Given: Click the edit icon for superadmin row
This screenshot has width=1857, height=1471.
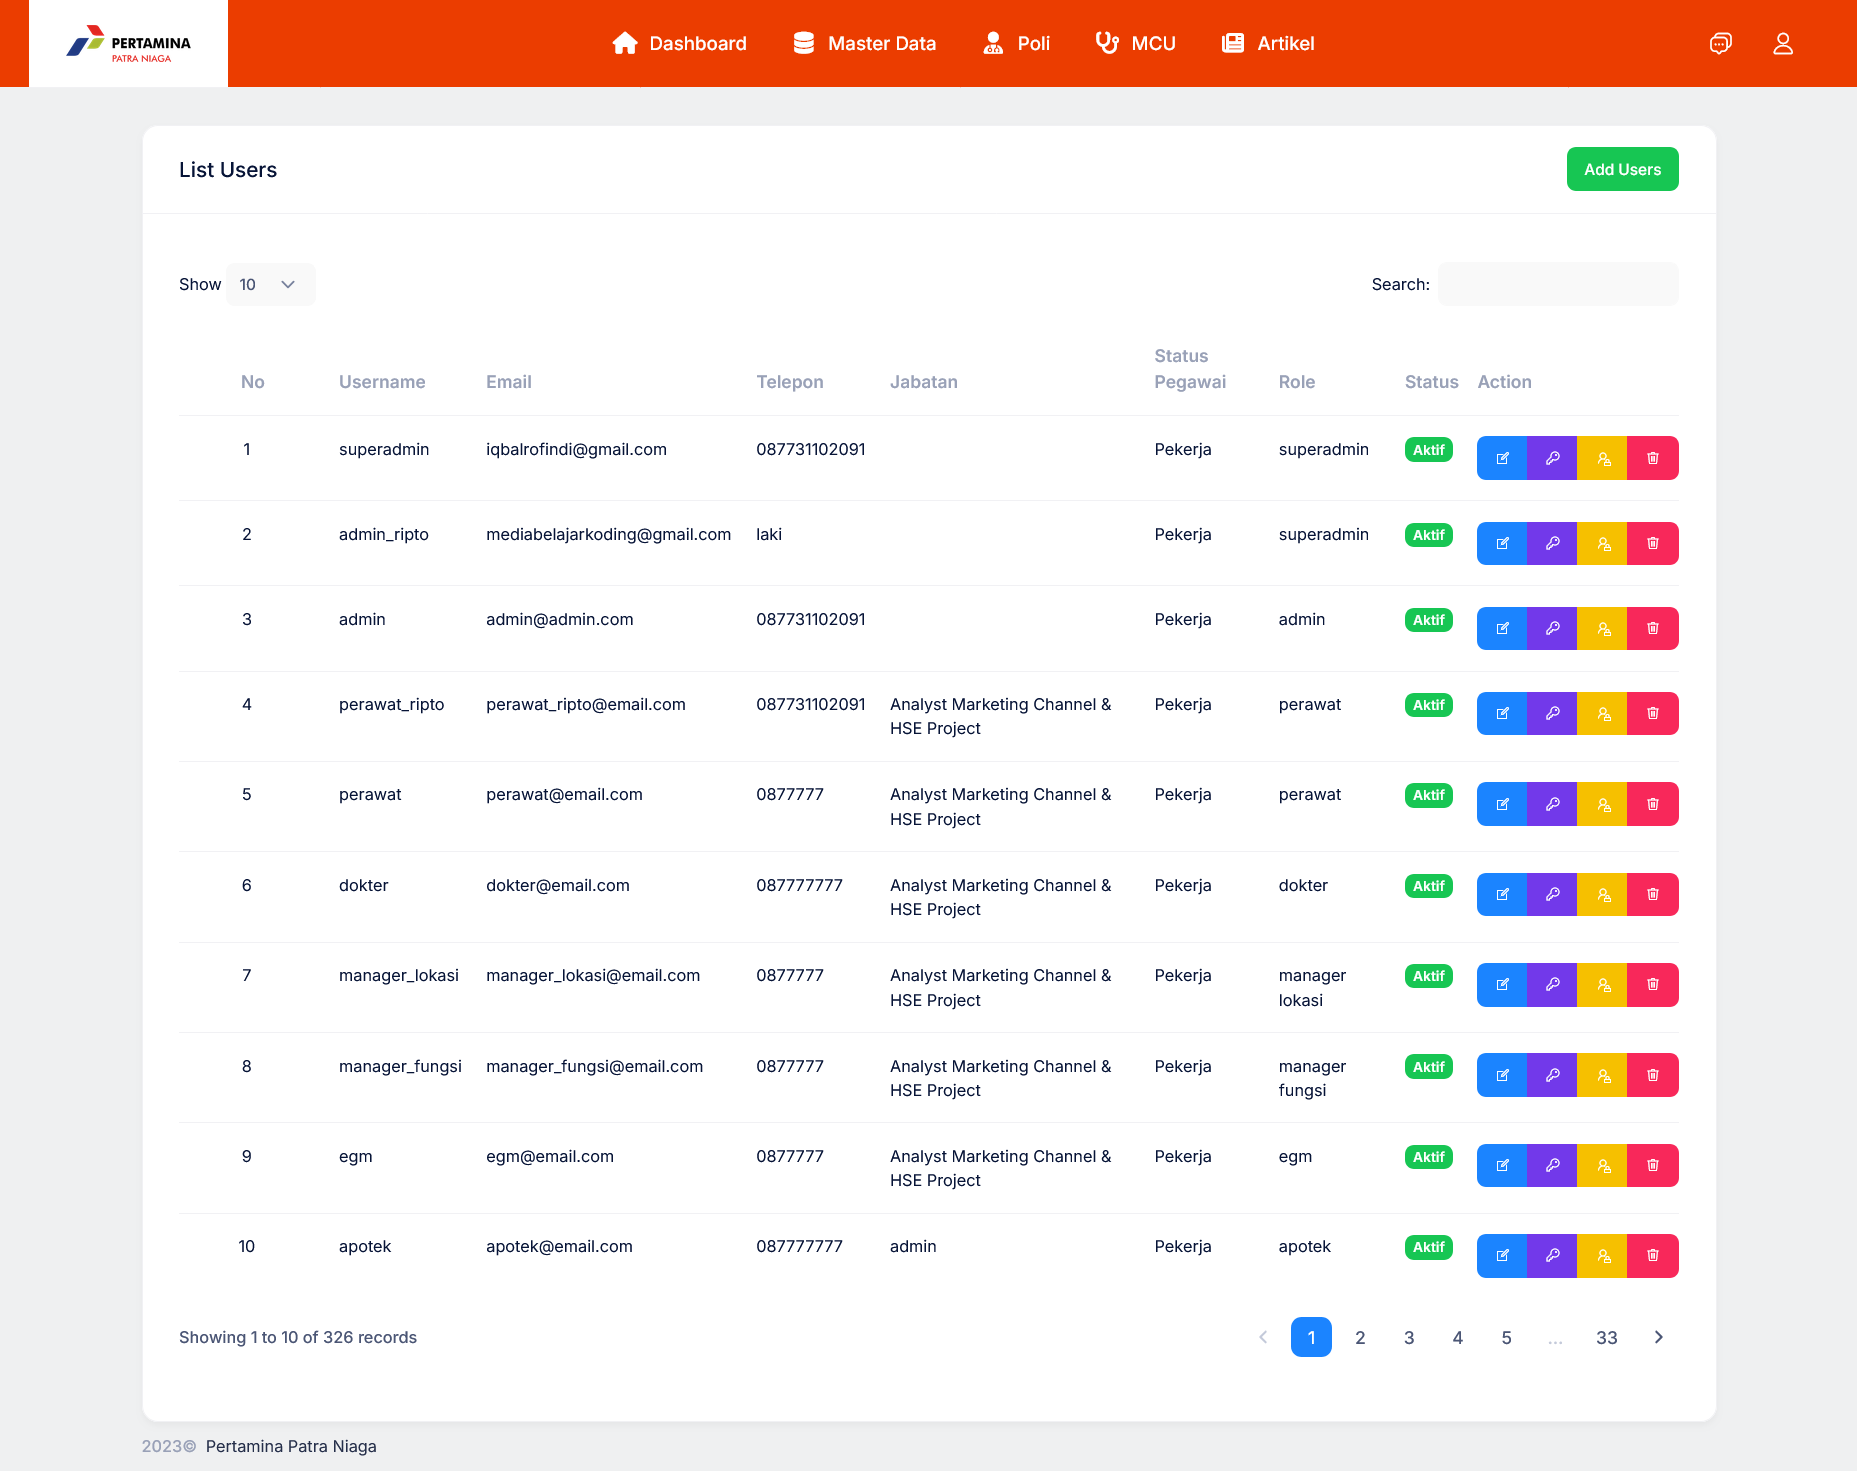Looking at the screenshot, I should point(1502,458).
